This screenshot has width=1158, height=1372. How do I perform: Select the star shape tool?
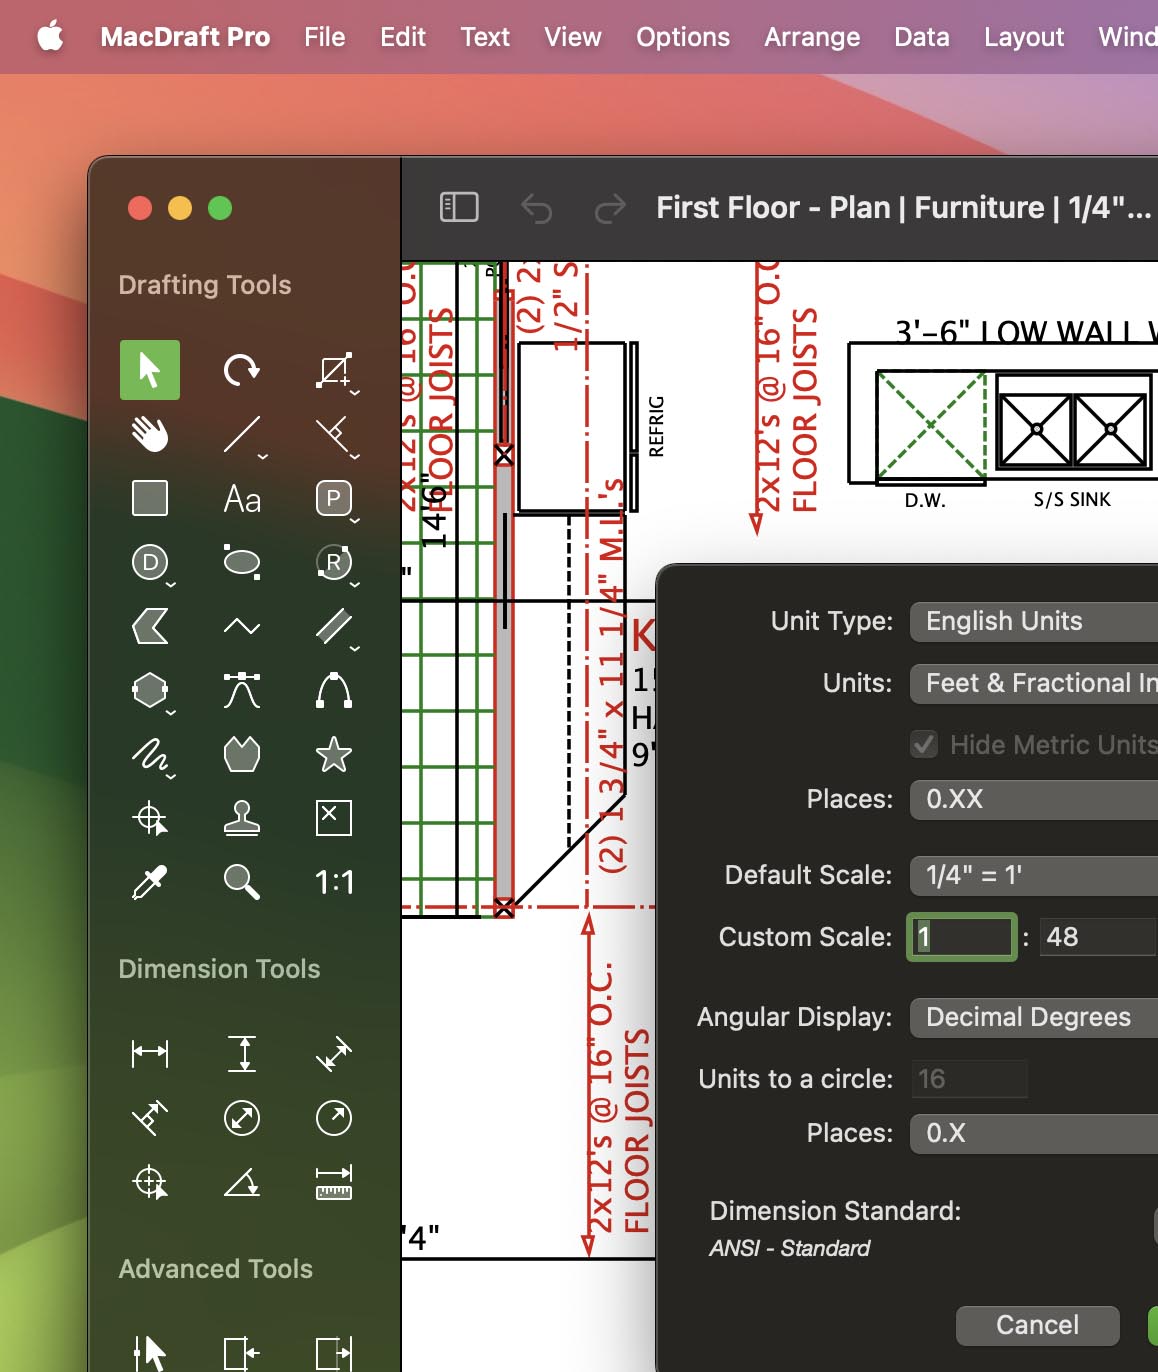point(333,754)
